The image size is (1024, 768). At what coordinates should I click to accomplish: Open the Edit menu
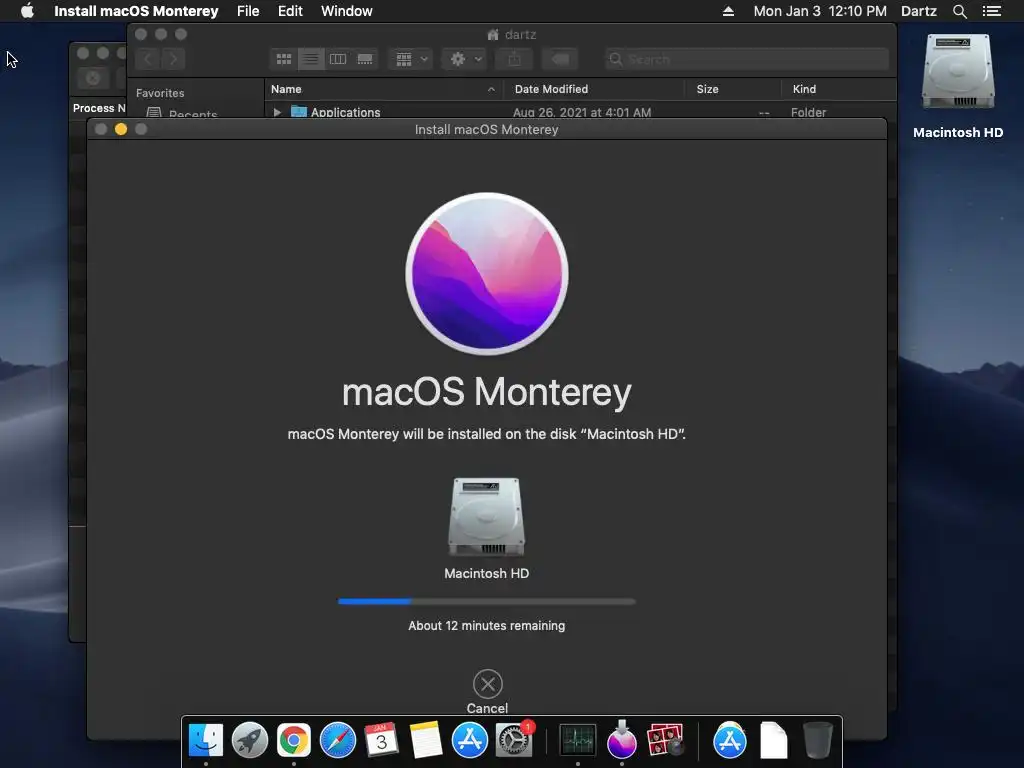coord(290,11)
